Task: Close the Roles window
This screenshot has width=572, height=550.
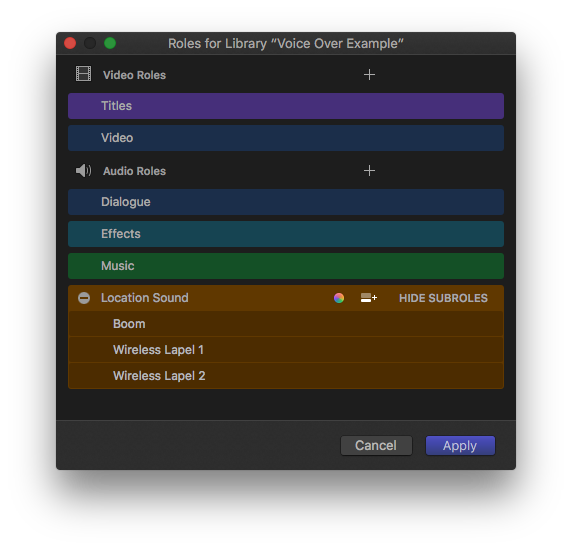Action: click(70, 43)
